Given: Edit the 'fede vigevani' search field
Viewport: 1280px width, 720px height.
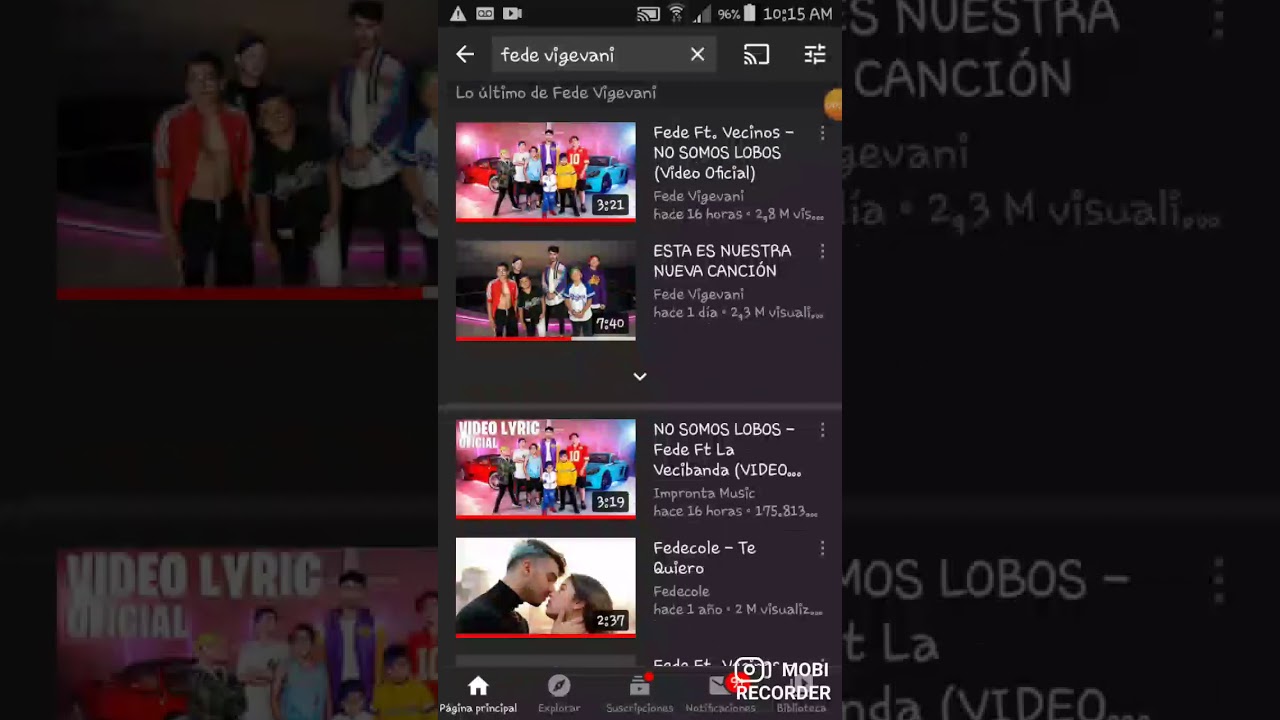Looking at the screenshot, I should coord(603,55).
